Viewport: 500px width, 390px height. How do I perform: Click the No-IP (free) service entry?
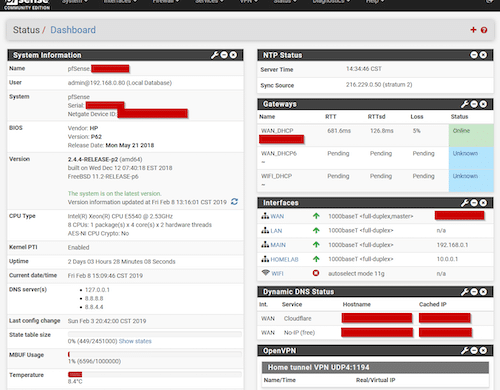click(299, 333)
